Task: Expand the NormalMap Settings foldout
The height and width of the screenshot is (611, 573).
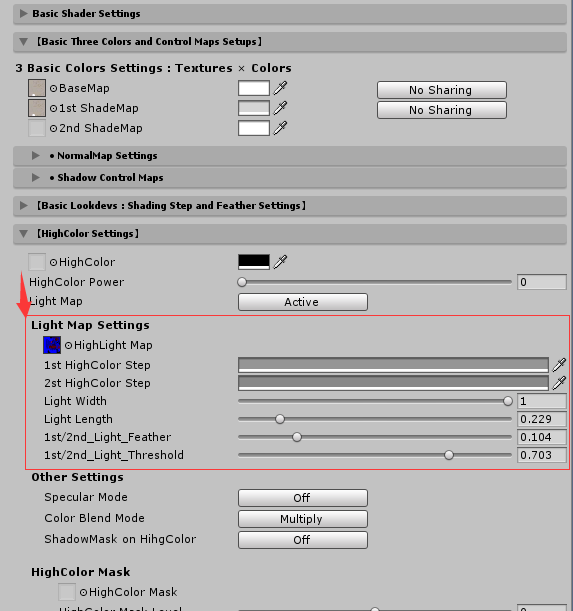Action: click(290, 156)
